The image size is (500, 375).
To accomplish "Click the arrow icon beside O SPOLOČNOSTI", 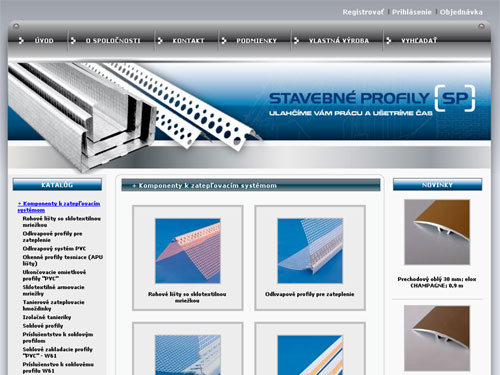I will [73, 41].
